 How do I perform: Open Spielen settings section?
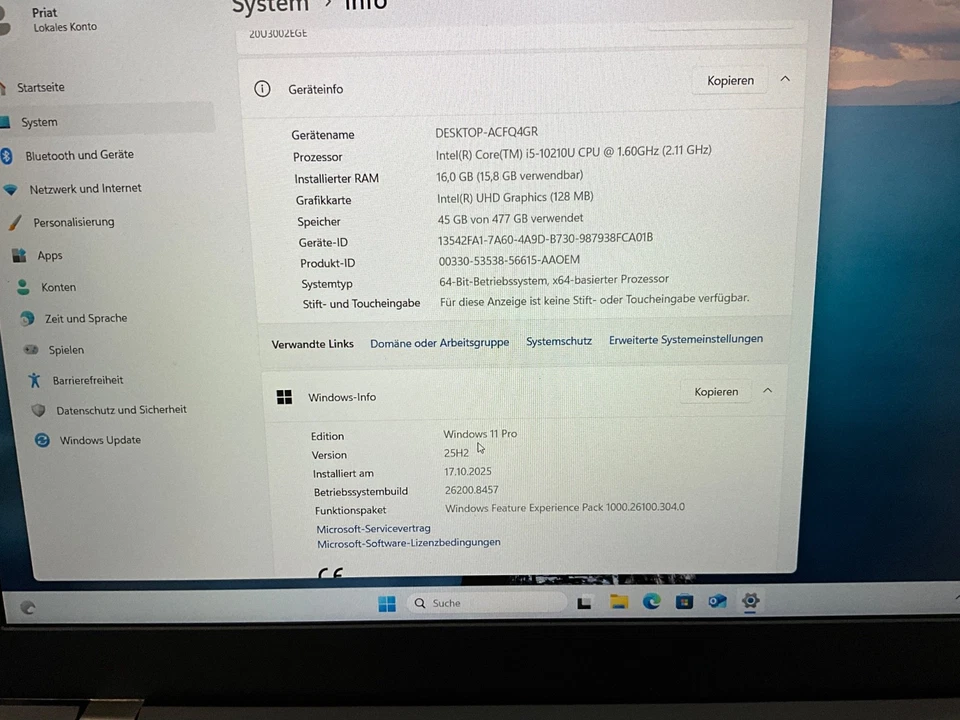coord(66,350)
